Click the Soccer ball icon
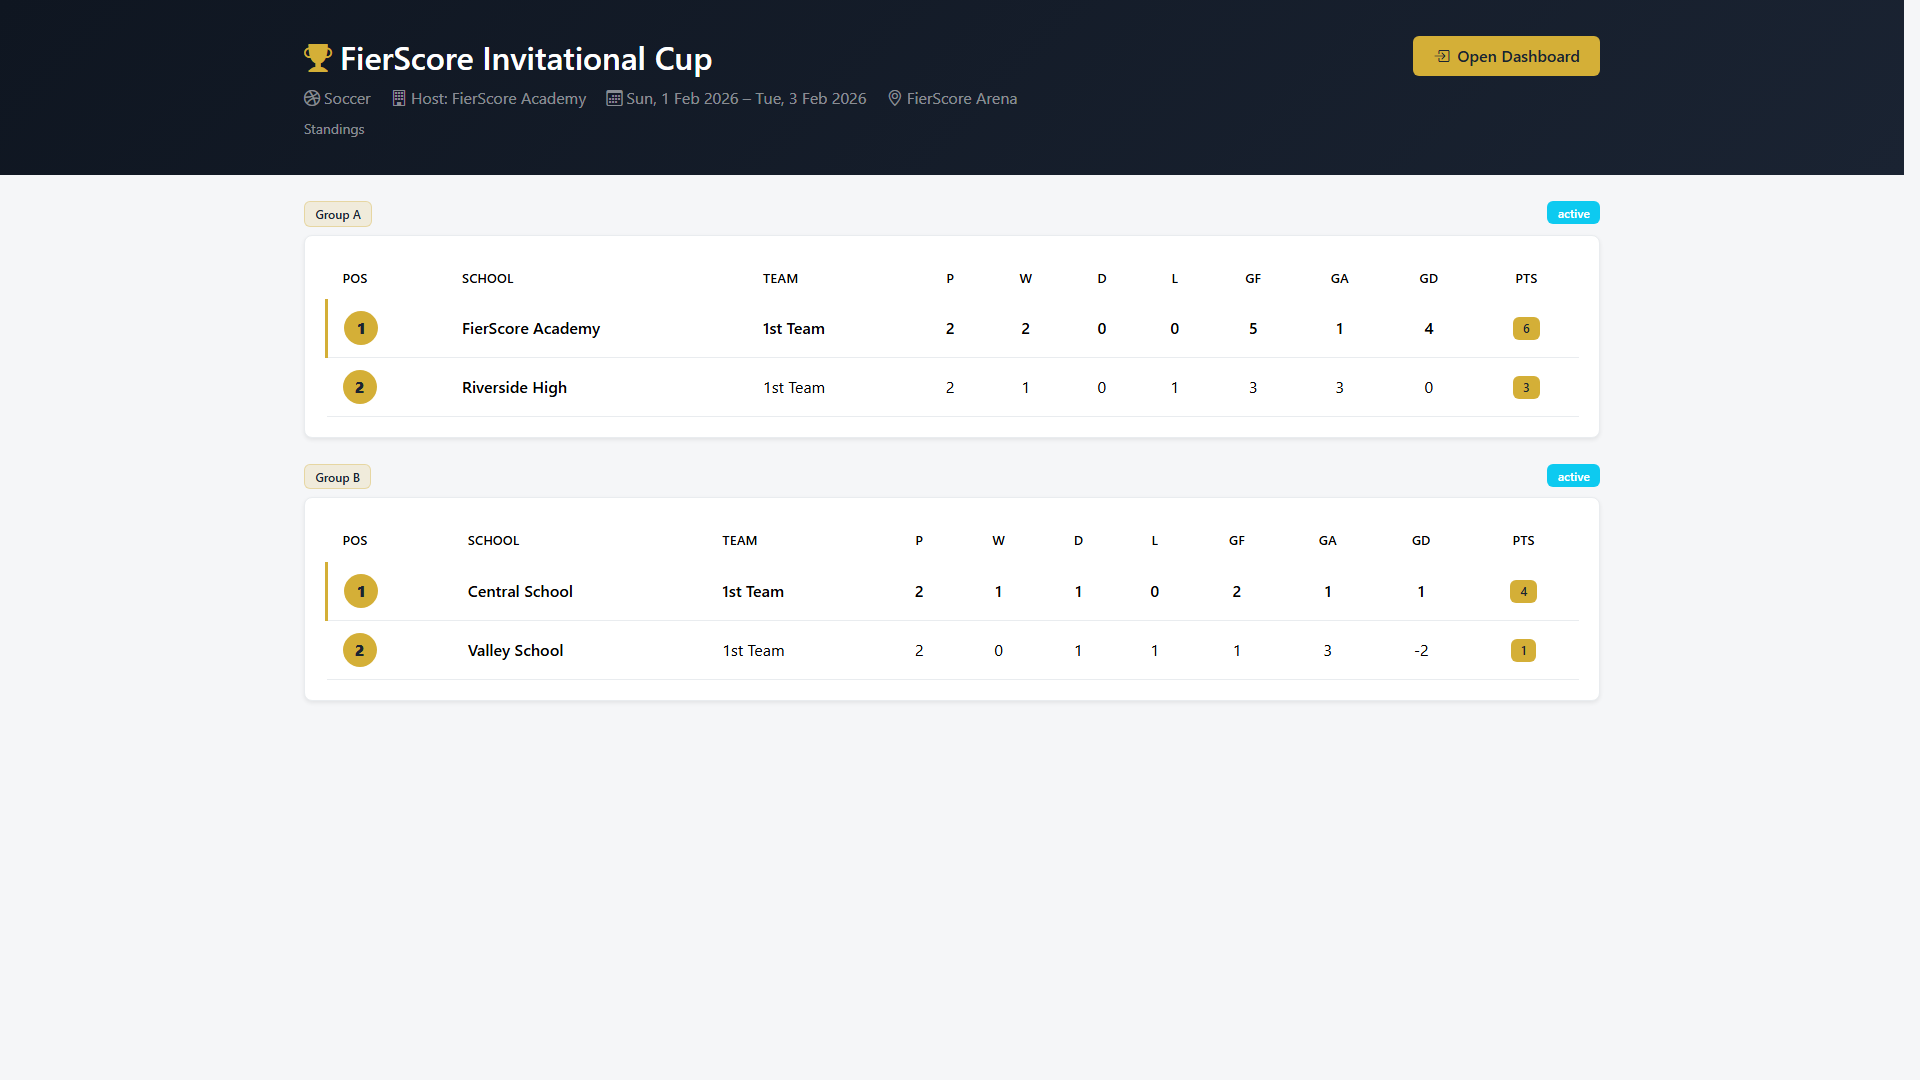 click(312, 98)
